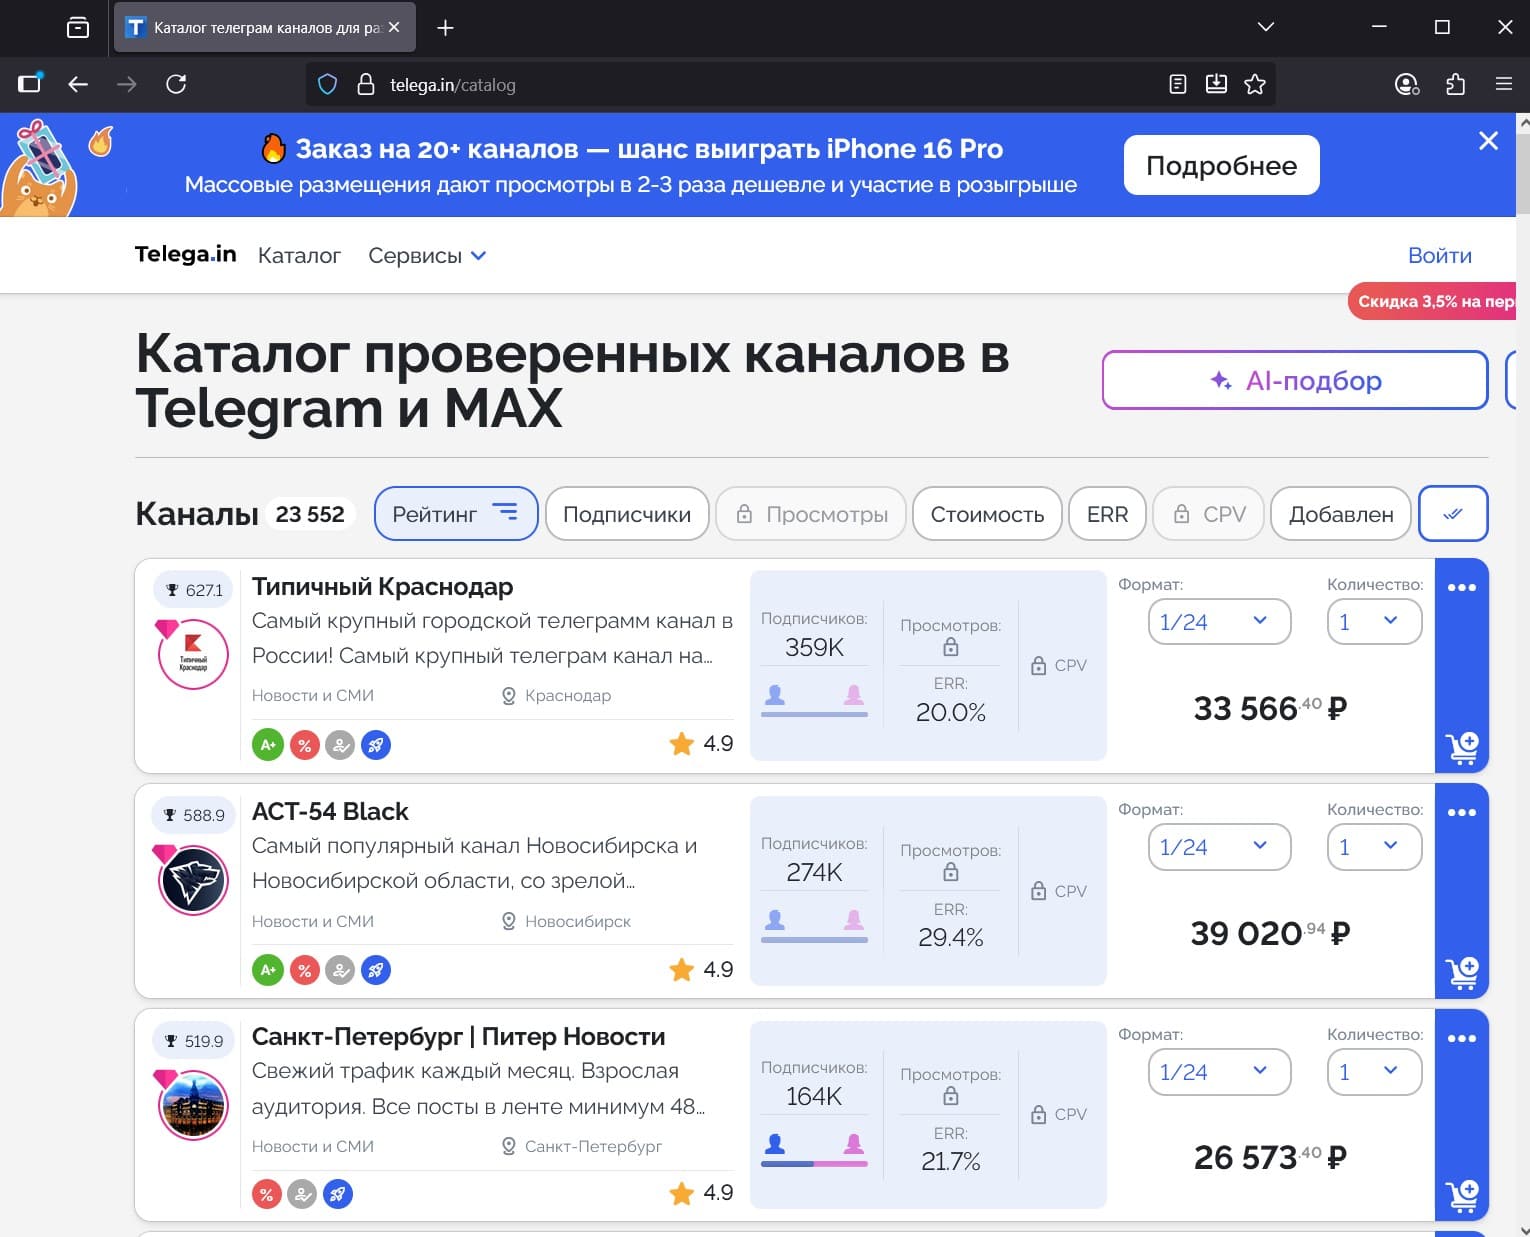1530x1237 pixels.
Task: Click the Войти login link
Action: tap(1439, 256)
